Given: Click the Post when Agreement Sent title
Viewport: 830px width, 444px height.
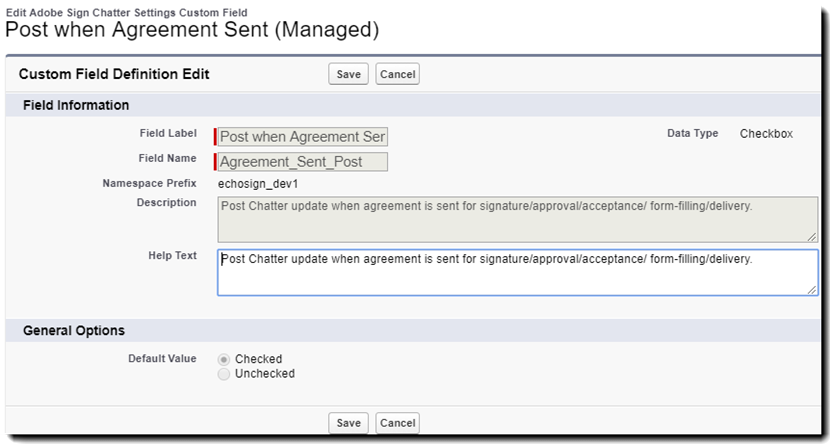Looking at the screenshot, I should (x=192, y=30).
